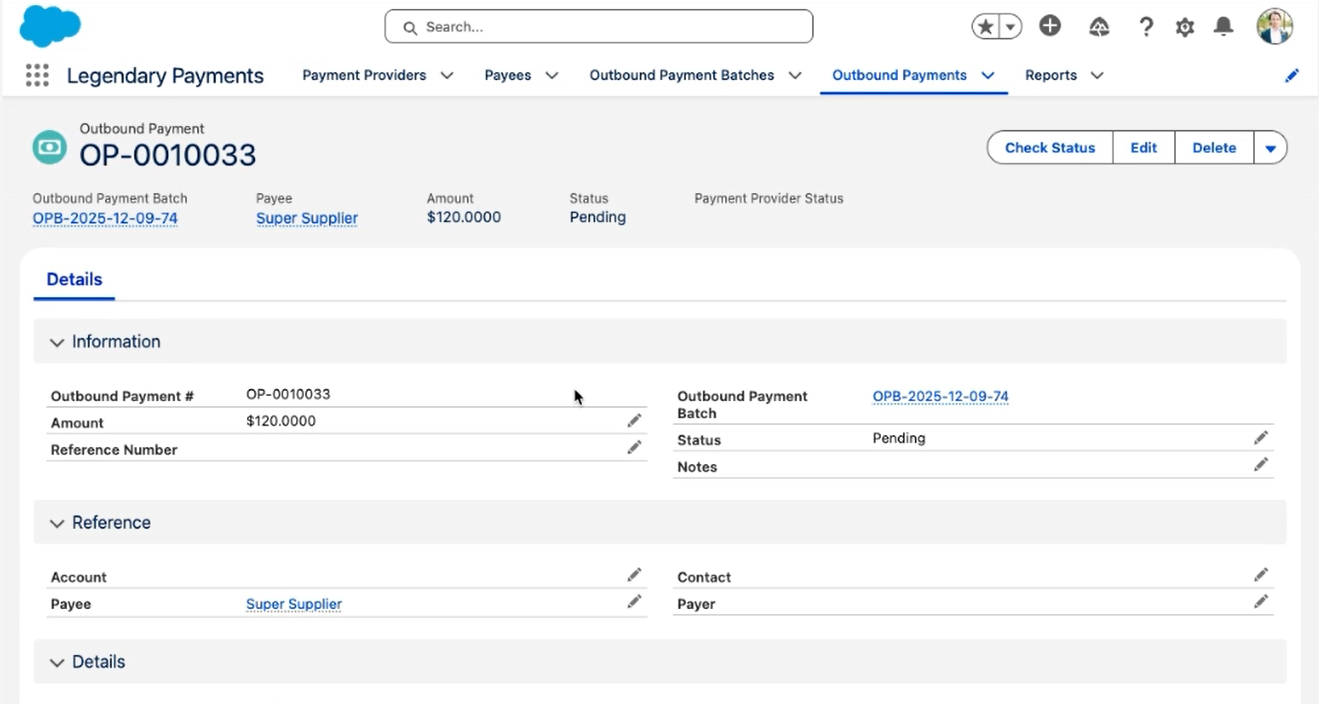Expand the Payees tab dropdown chevron

coord(552,75)
